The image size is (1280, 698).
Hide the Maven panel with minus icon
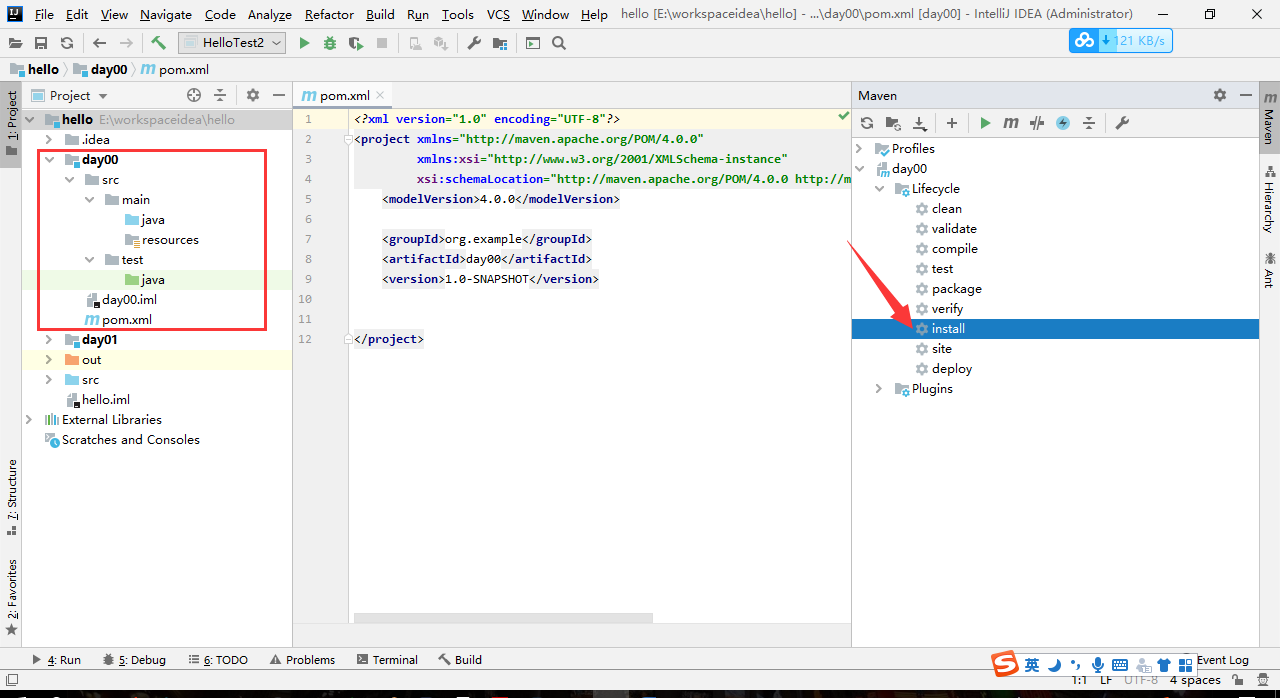[x=1246, y=95]
